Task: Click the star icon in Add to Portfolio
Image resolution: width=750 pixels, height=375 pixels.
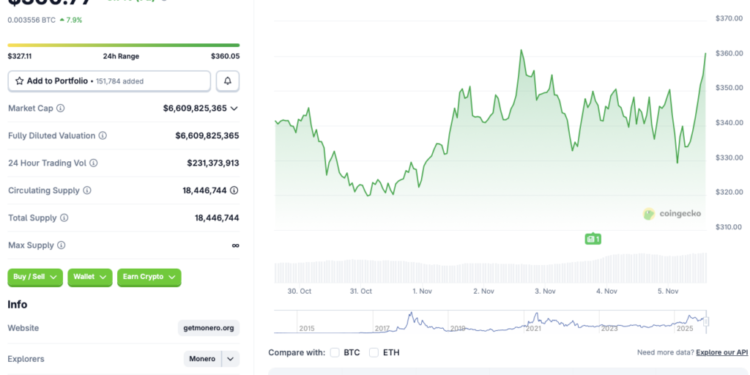Action: pyautogui.click(x=20, y=81)
